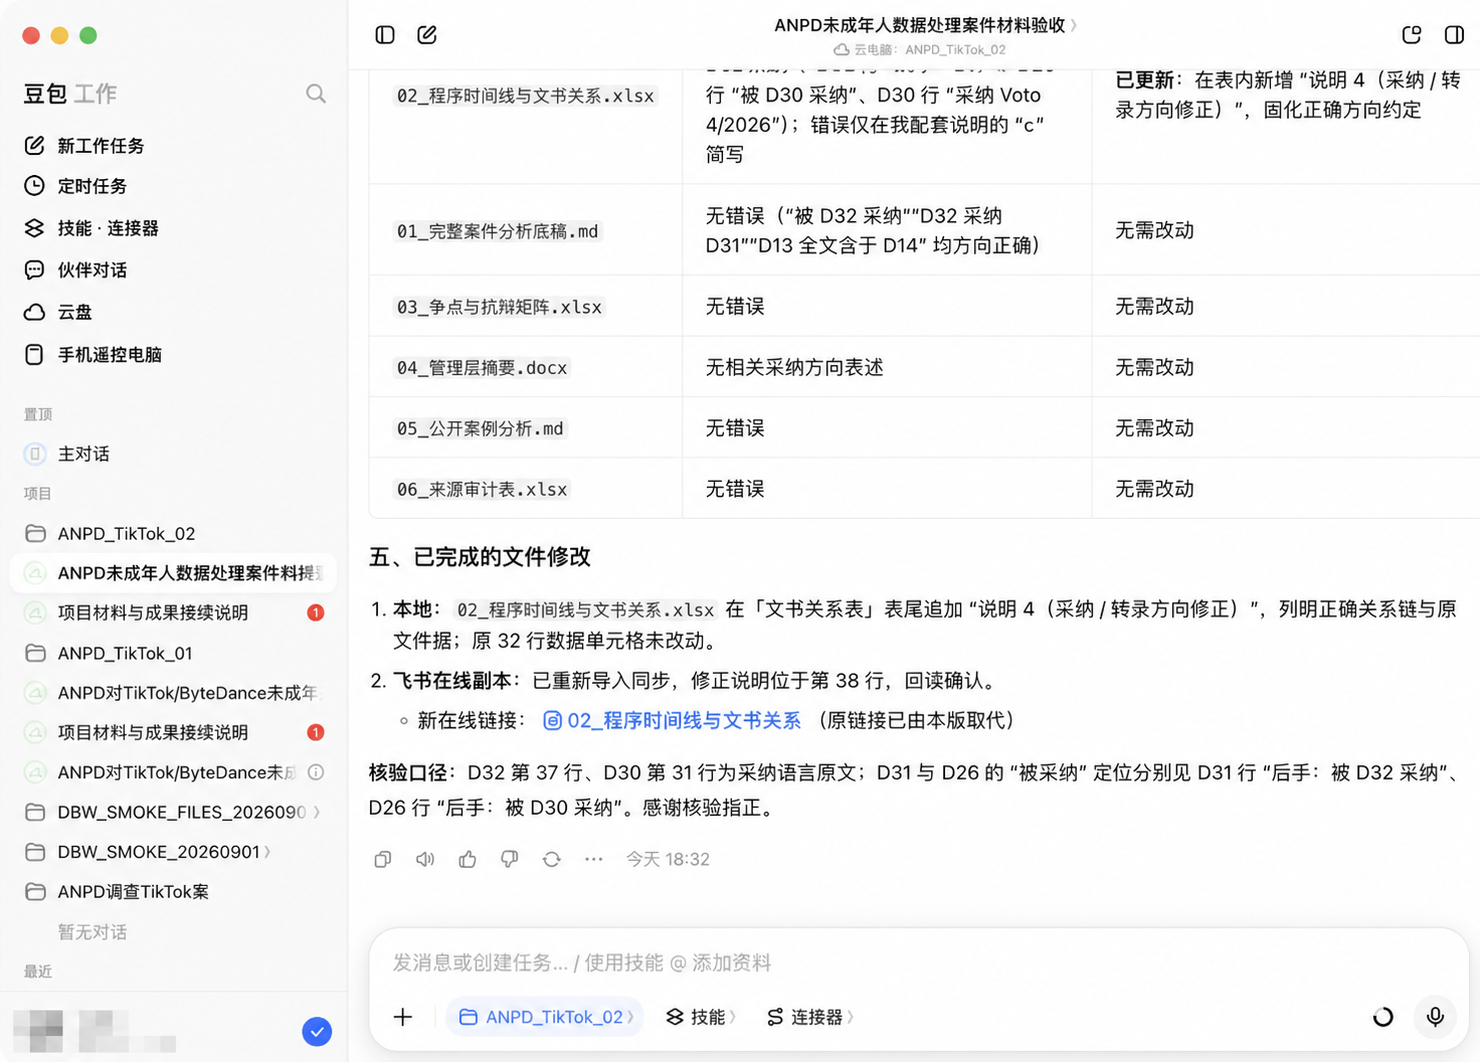Click the file name 06_来源审计表.xlsx
The height and width of the screenshot is (1062, 1480).
pos(482,490)
